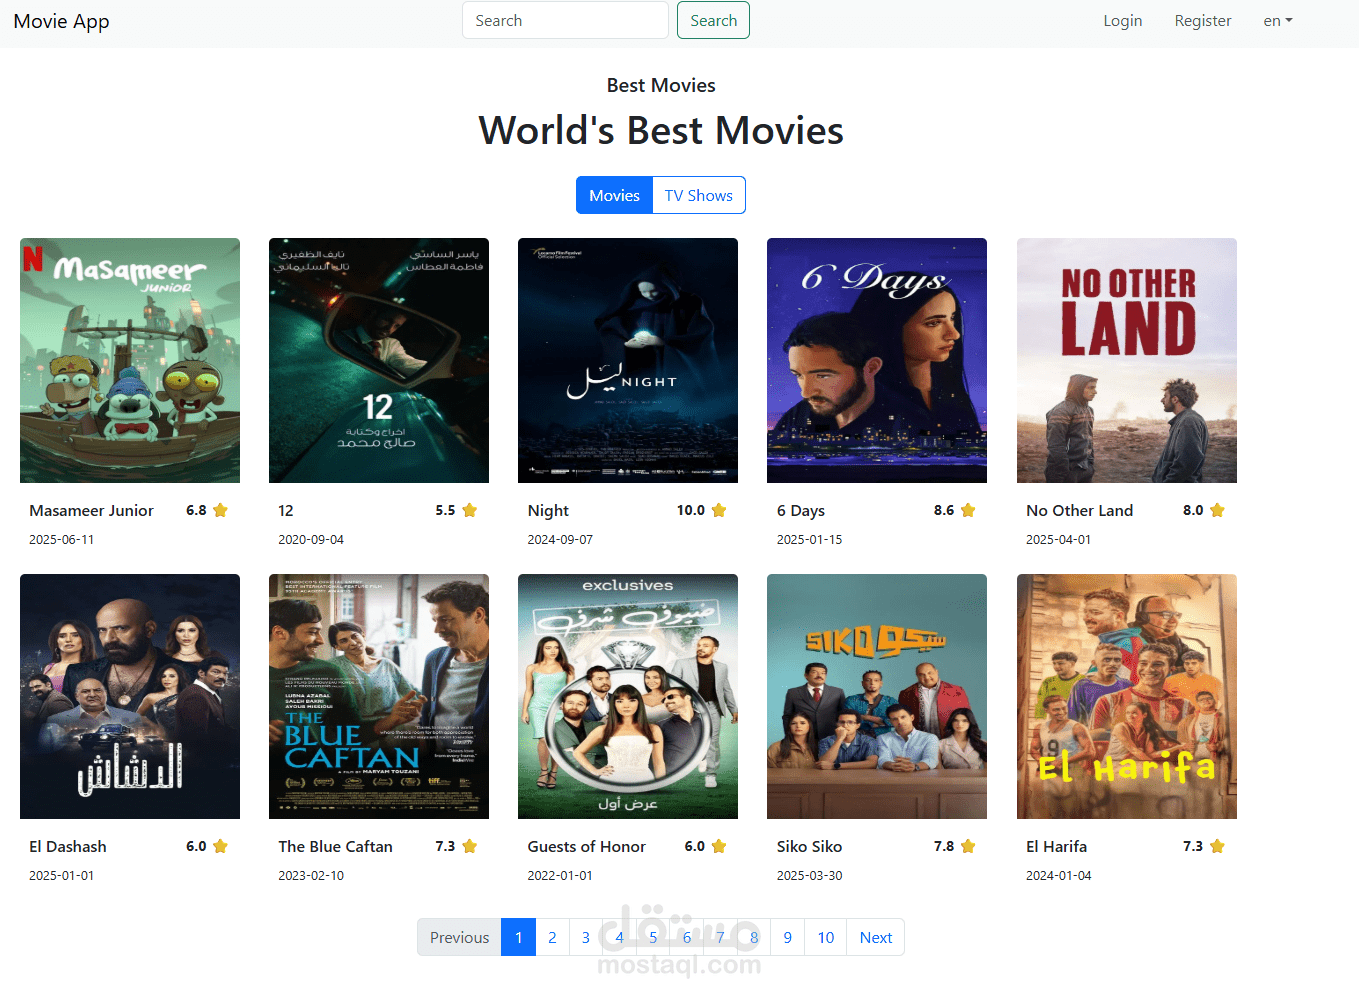Screen dimensions: 1359x999
Task: Click the 6 Days title text
Action: coord(801,511)
